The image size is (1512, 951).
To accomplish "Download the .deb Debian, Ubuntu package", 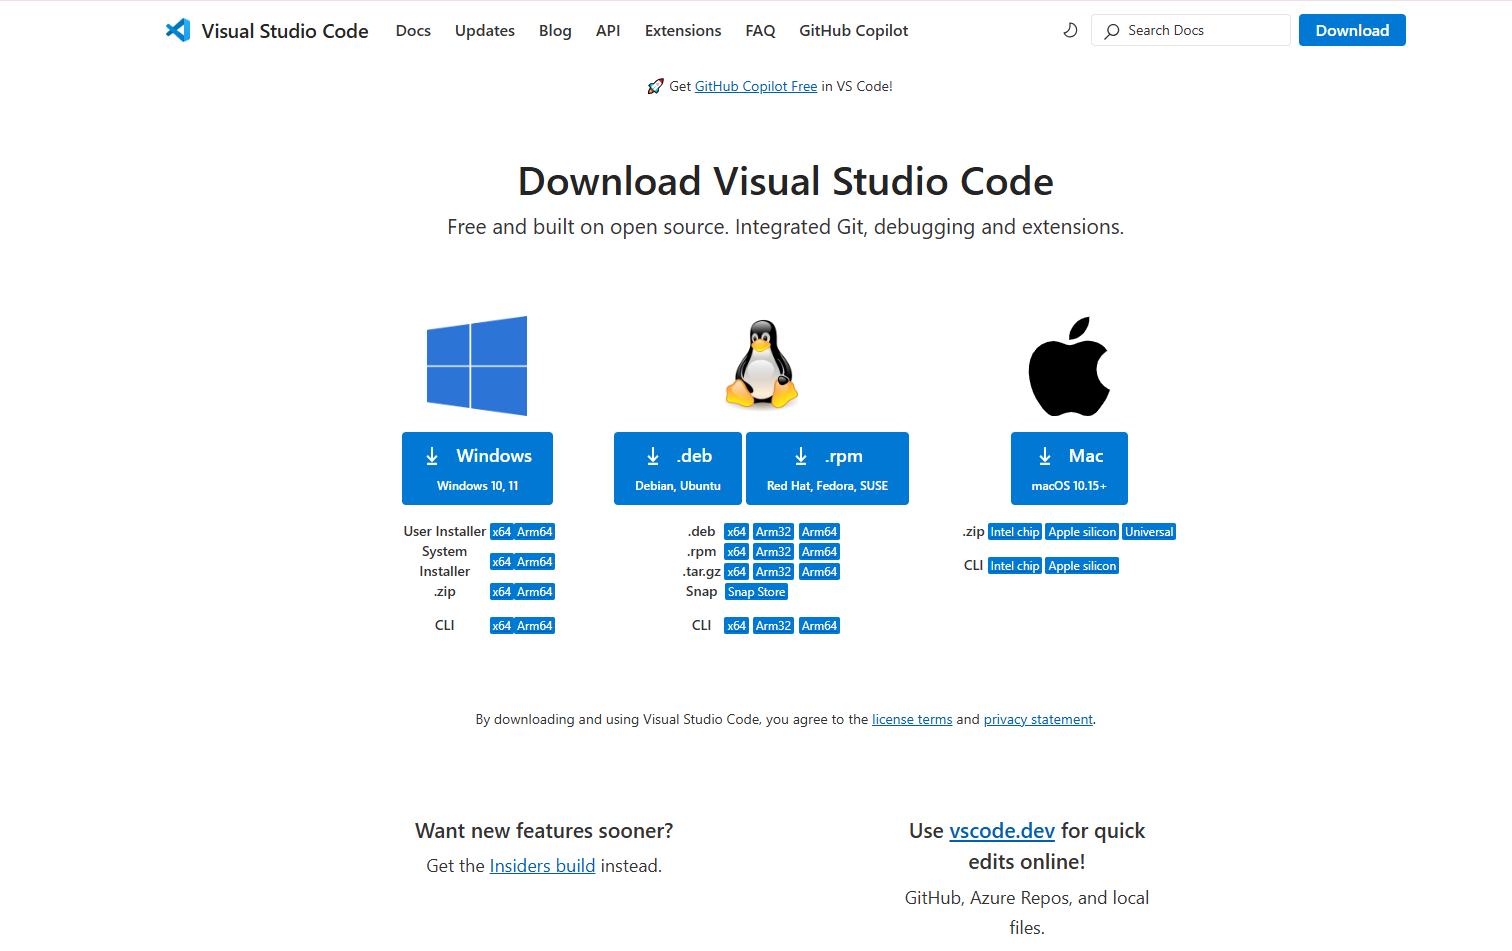I will (x=678, y=468).
